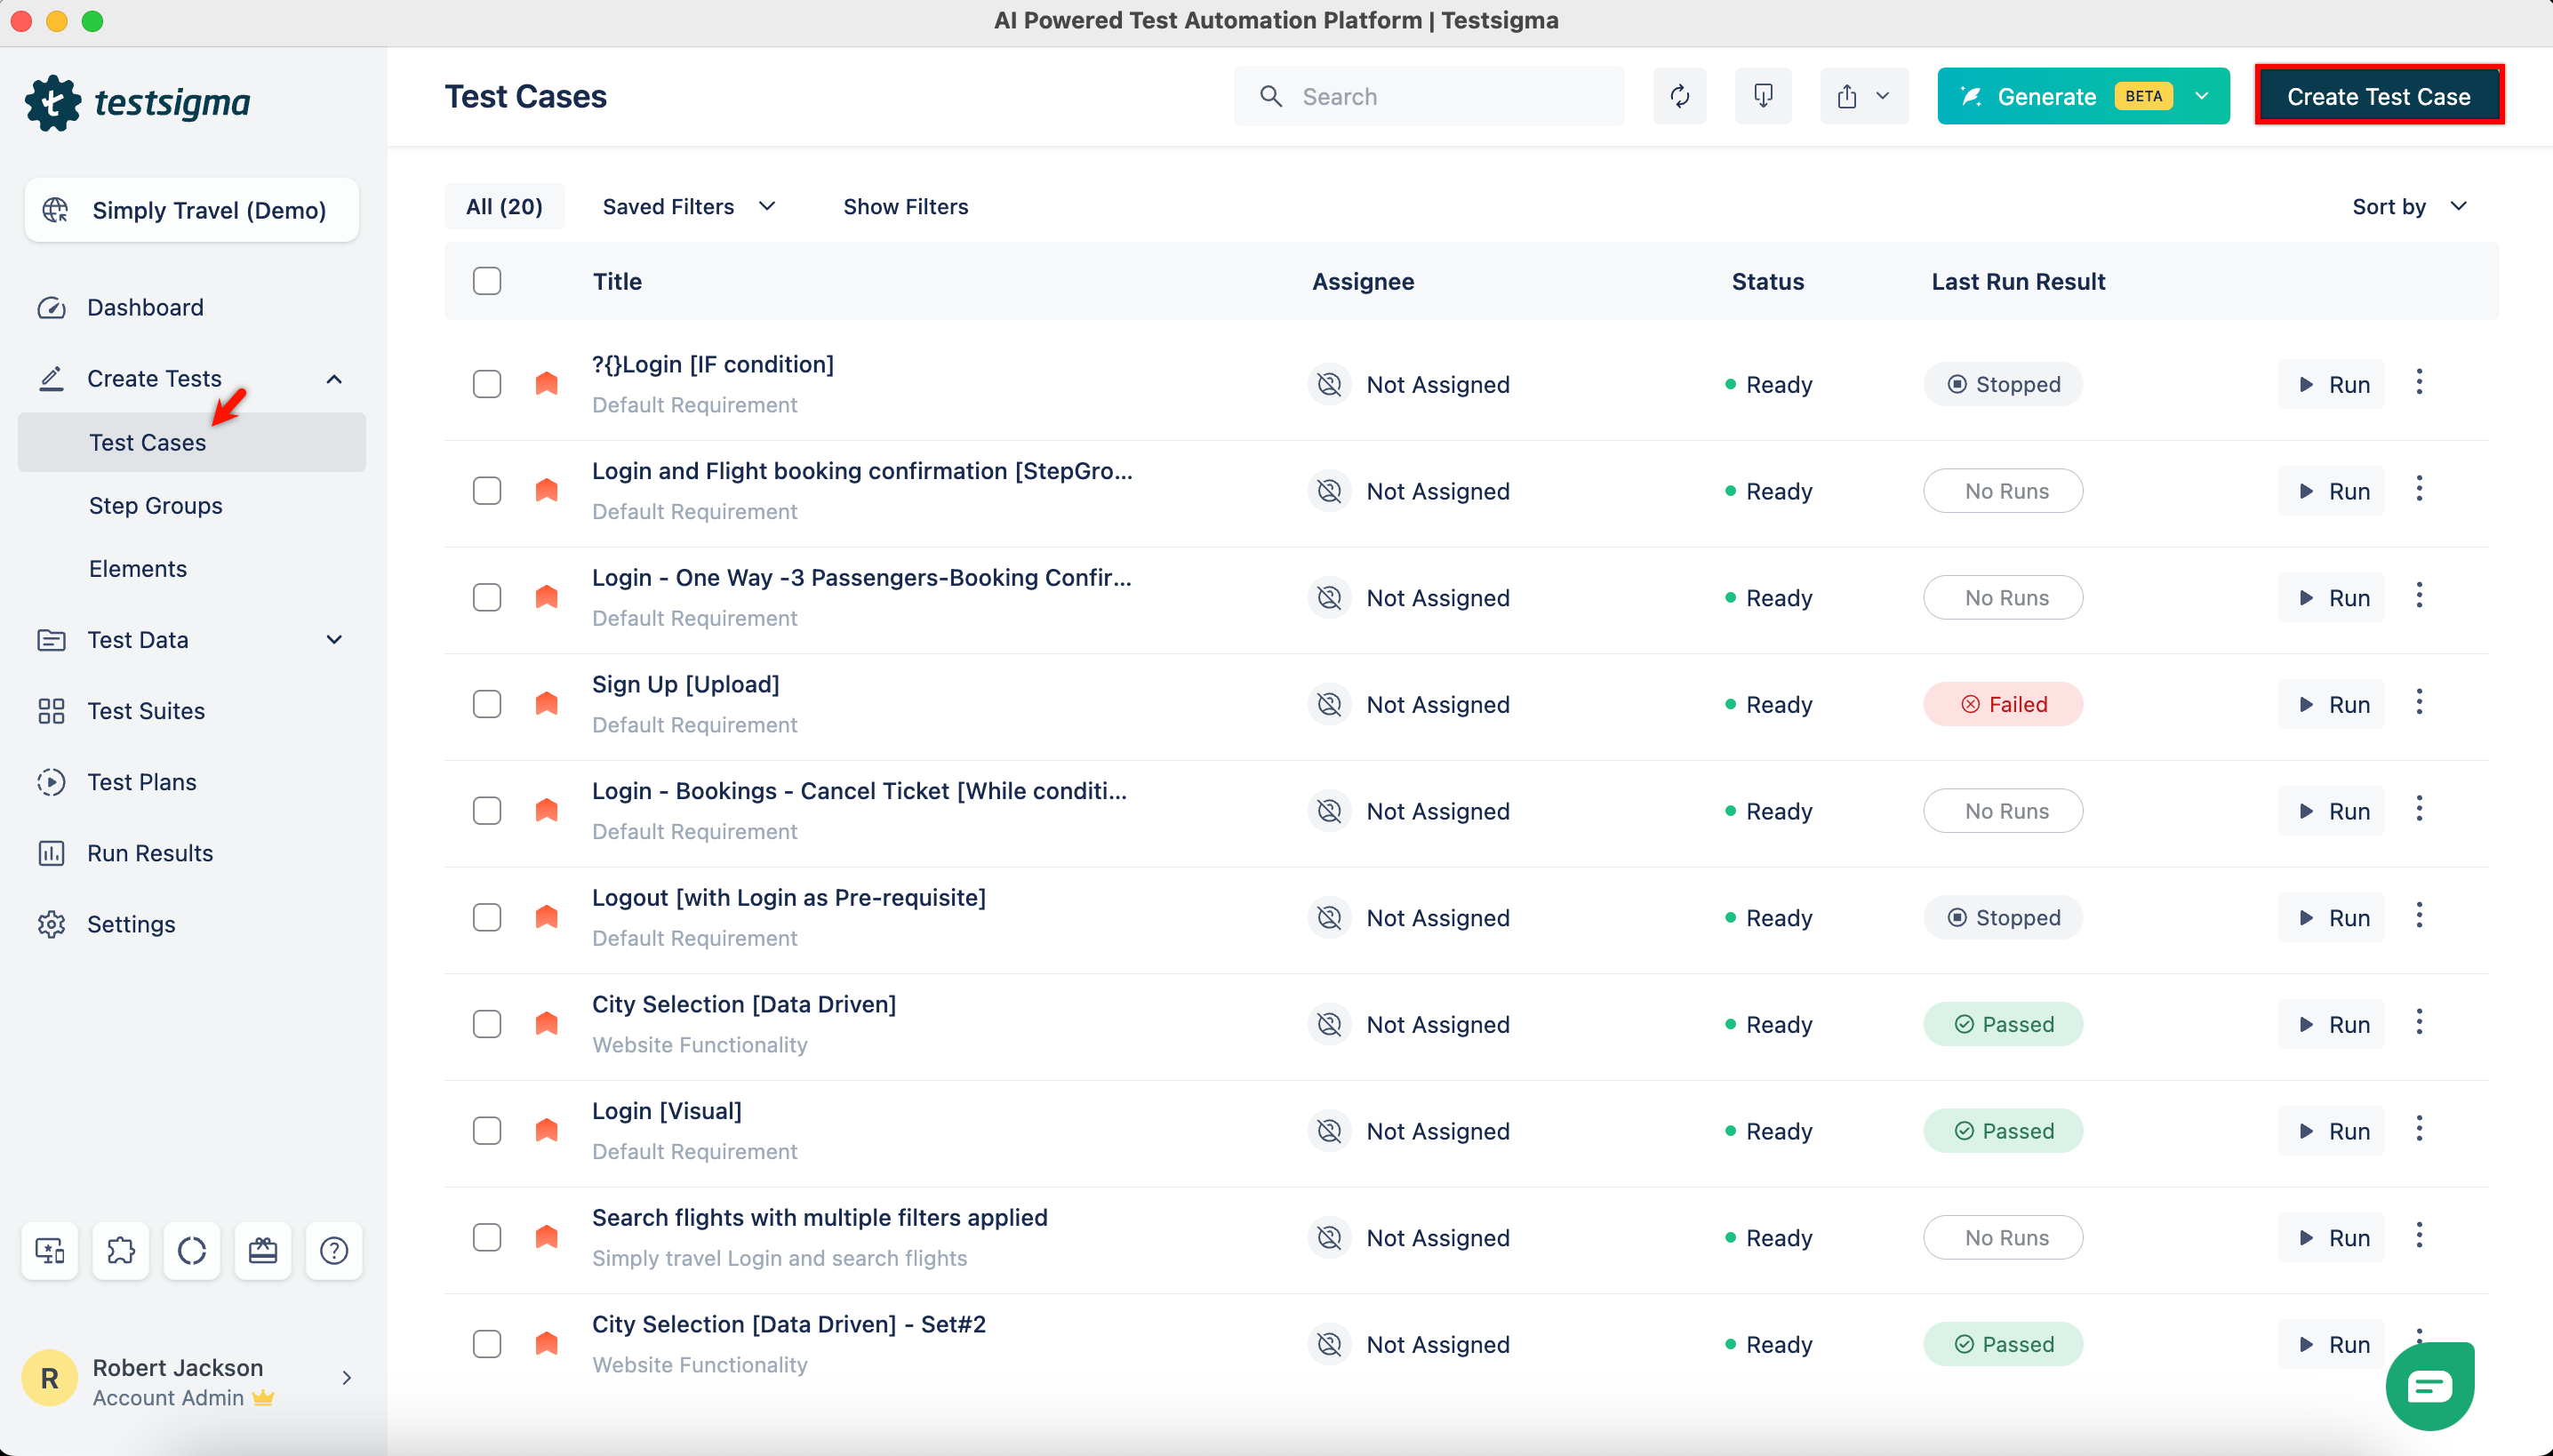The width and height of the screenshot is (2553, 1456).
Task: Go to Step Groups
Action: 155,505
